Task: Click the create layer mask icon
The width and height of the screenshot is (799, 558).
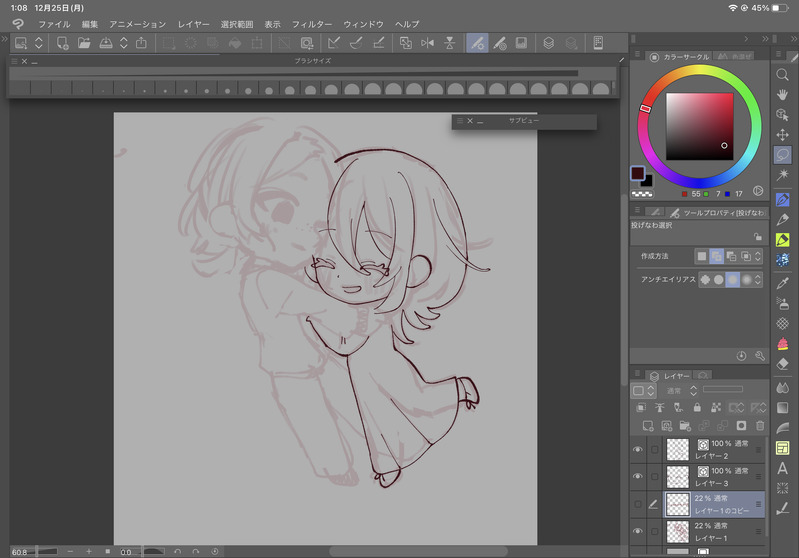Action: click(741, 426)
